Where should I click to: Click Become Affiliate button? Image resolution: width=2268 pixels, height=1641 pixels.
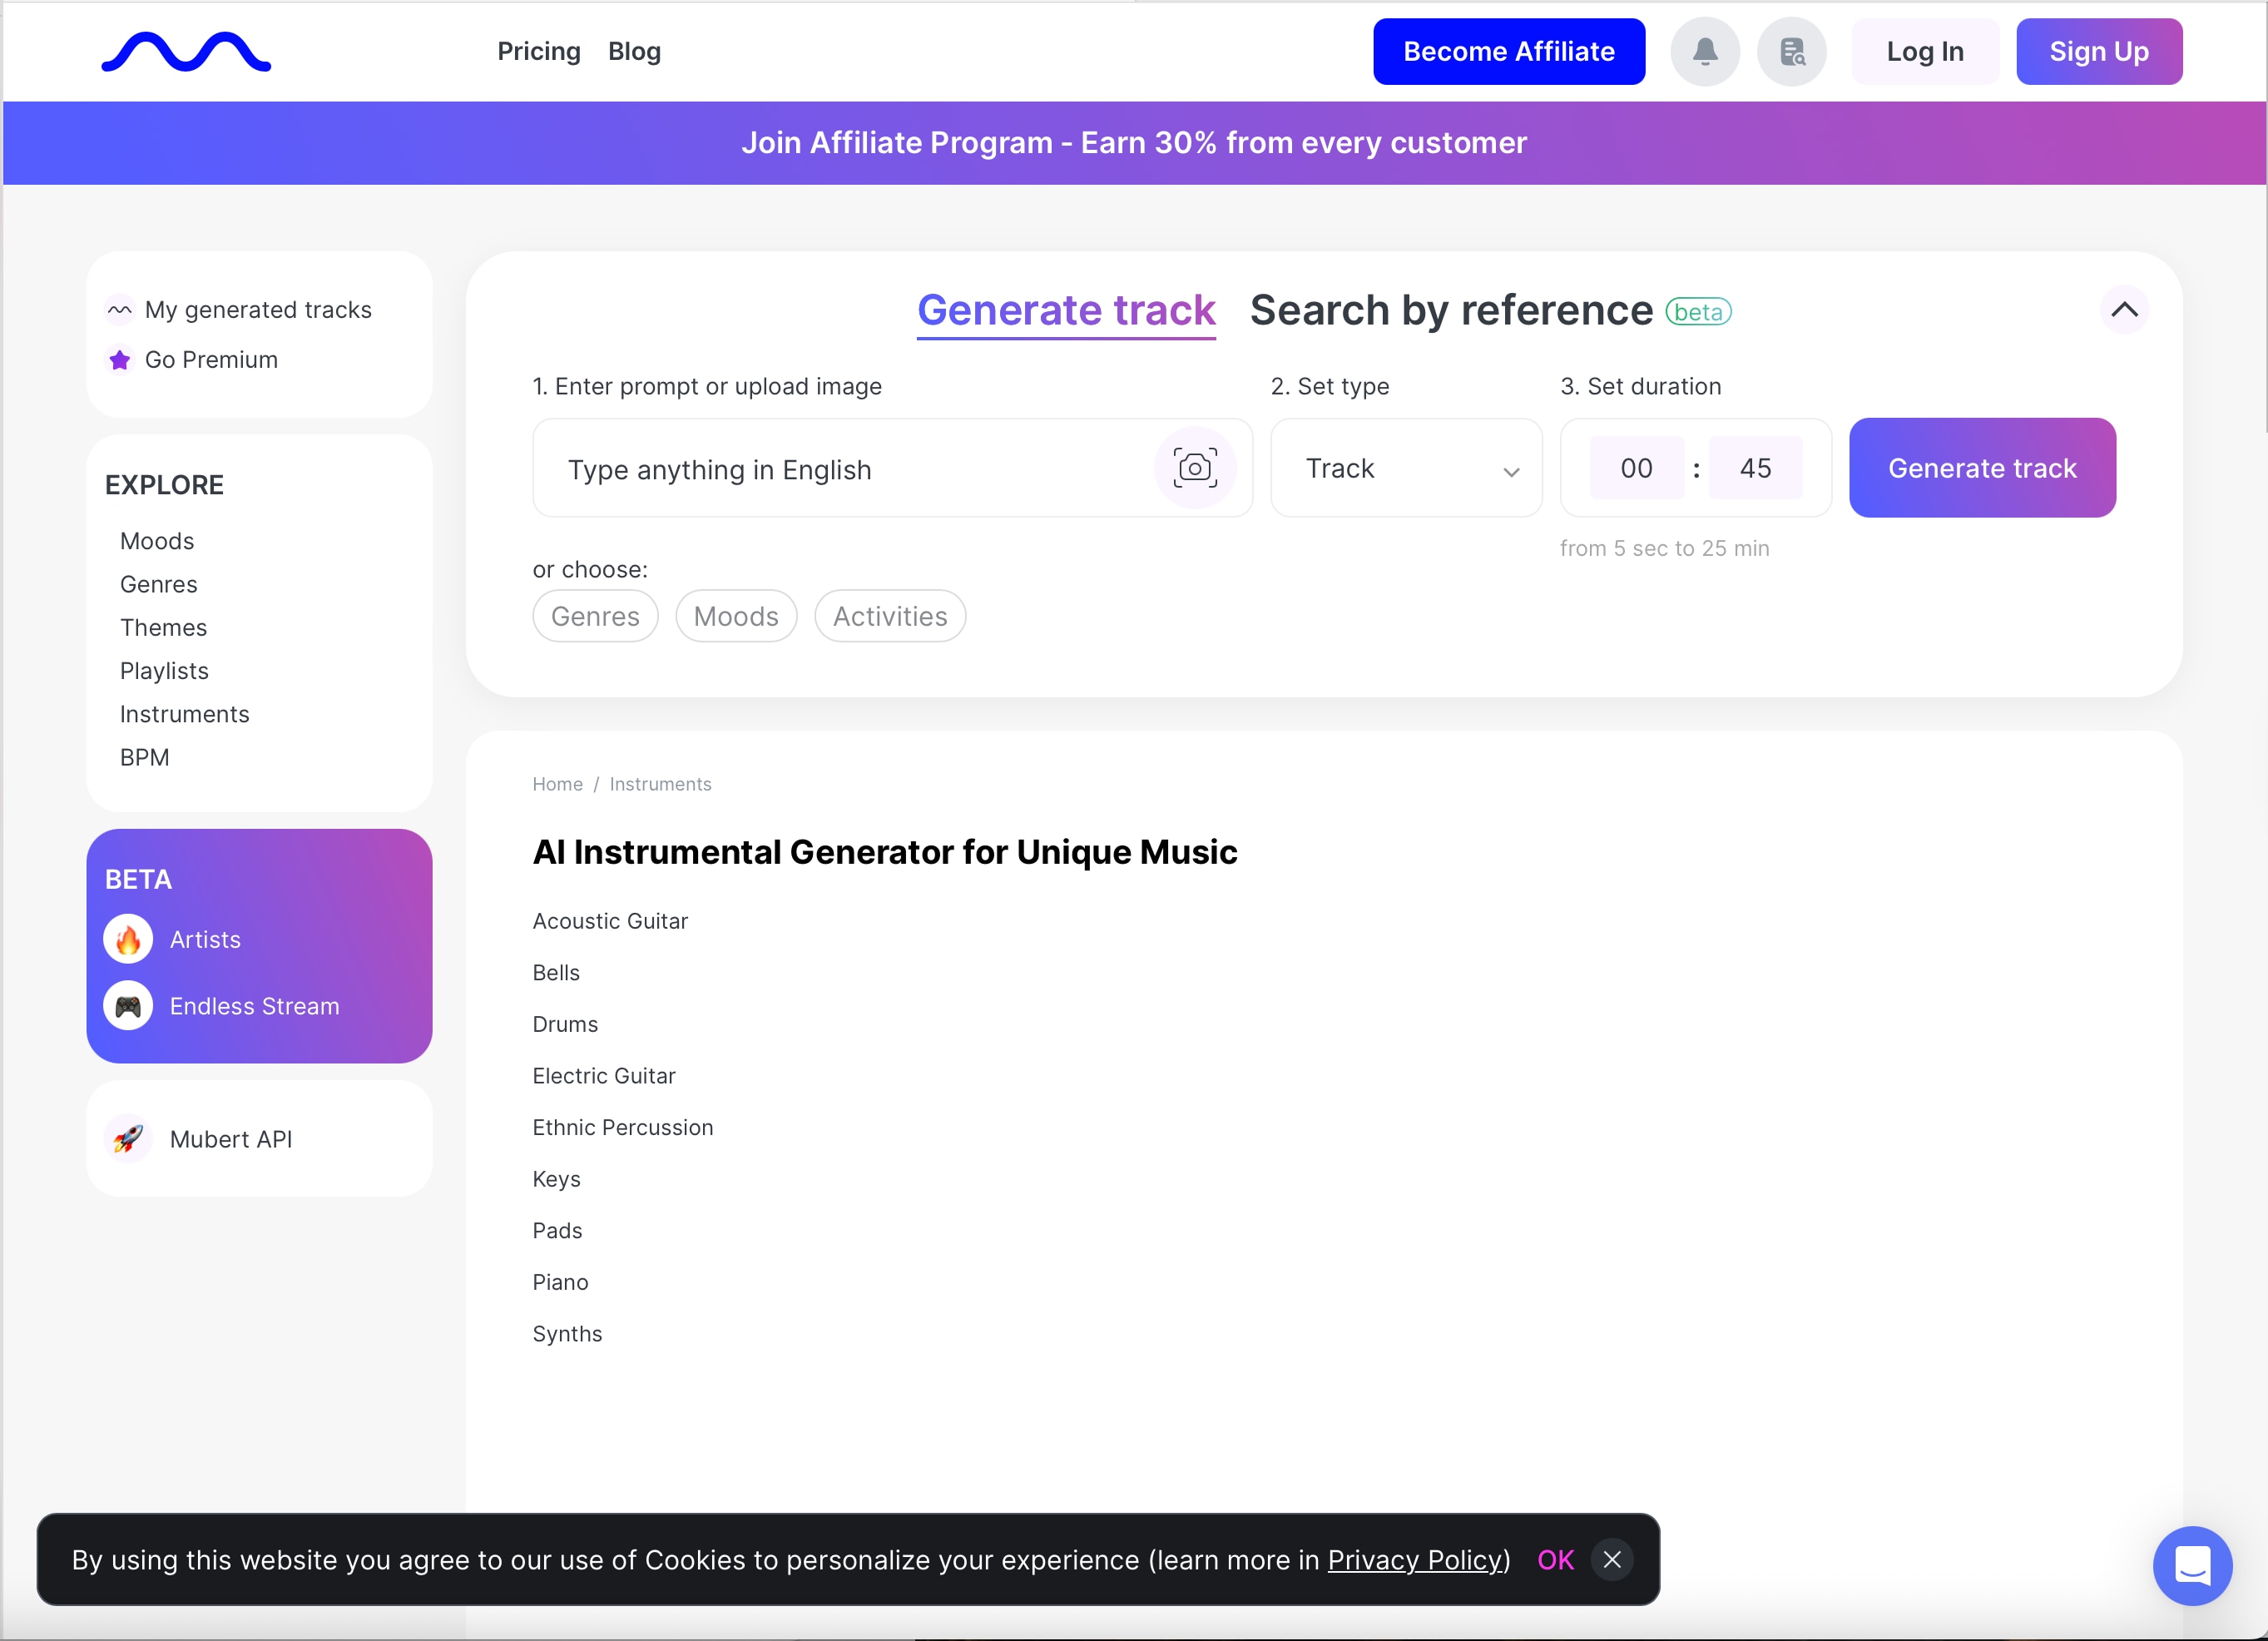[1509, 51]
